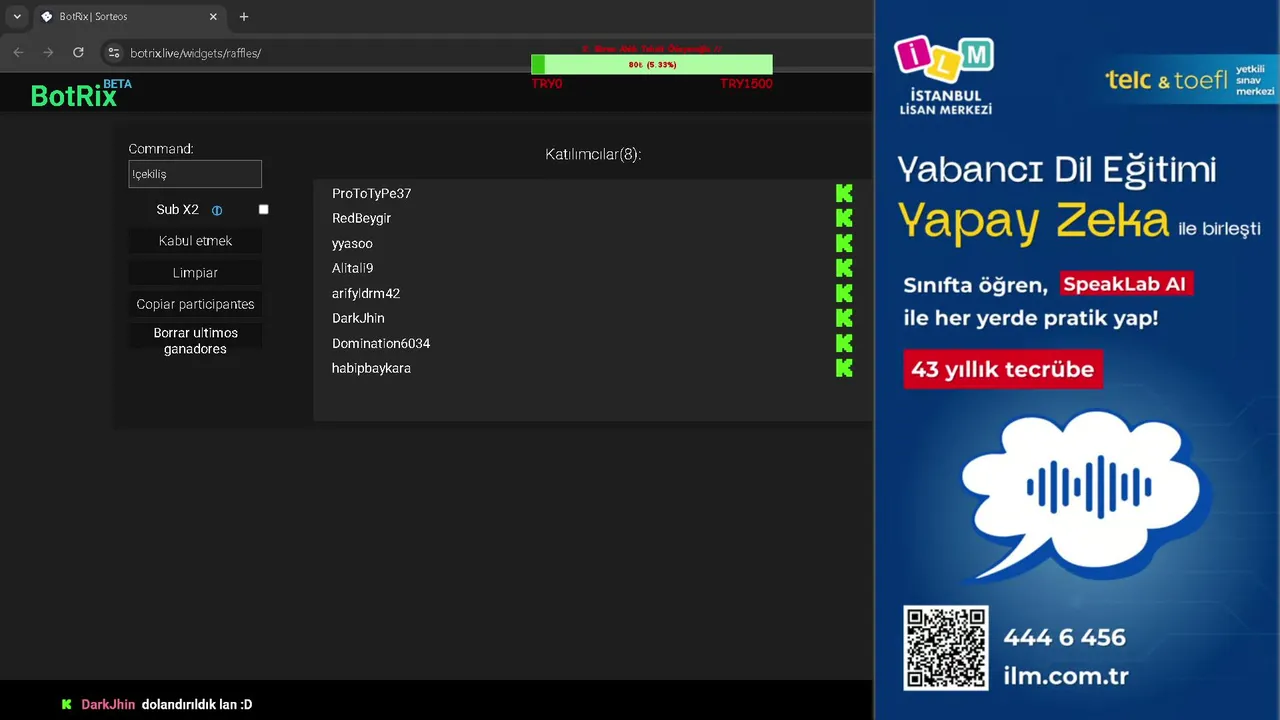
Task: Toggle the Sub X2 checkbox
Action: pyautogui.click(x=264, y=210)
